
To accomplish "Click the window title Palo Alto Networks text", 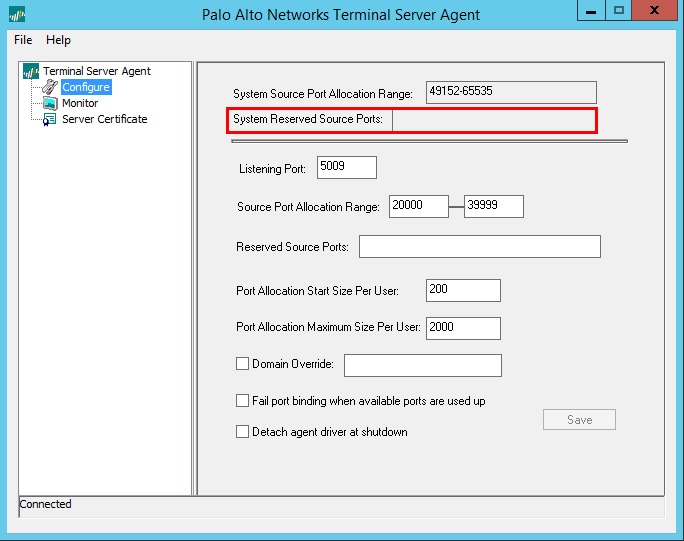I will [340, 15].
